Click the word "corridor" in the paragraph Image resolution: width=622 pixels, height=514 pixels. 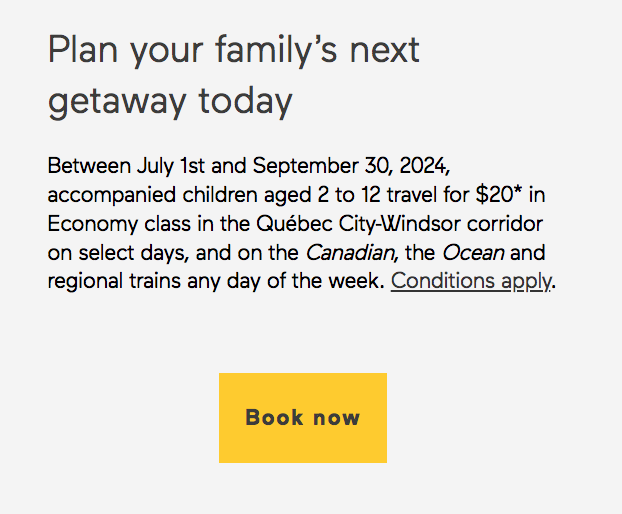tap(505, 224)
